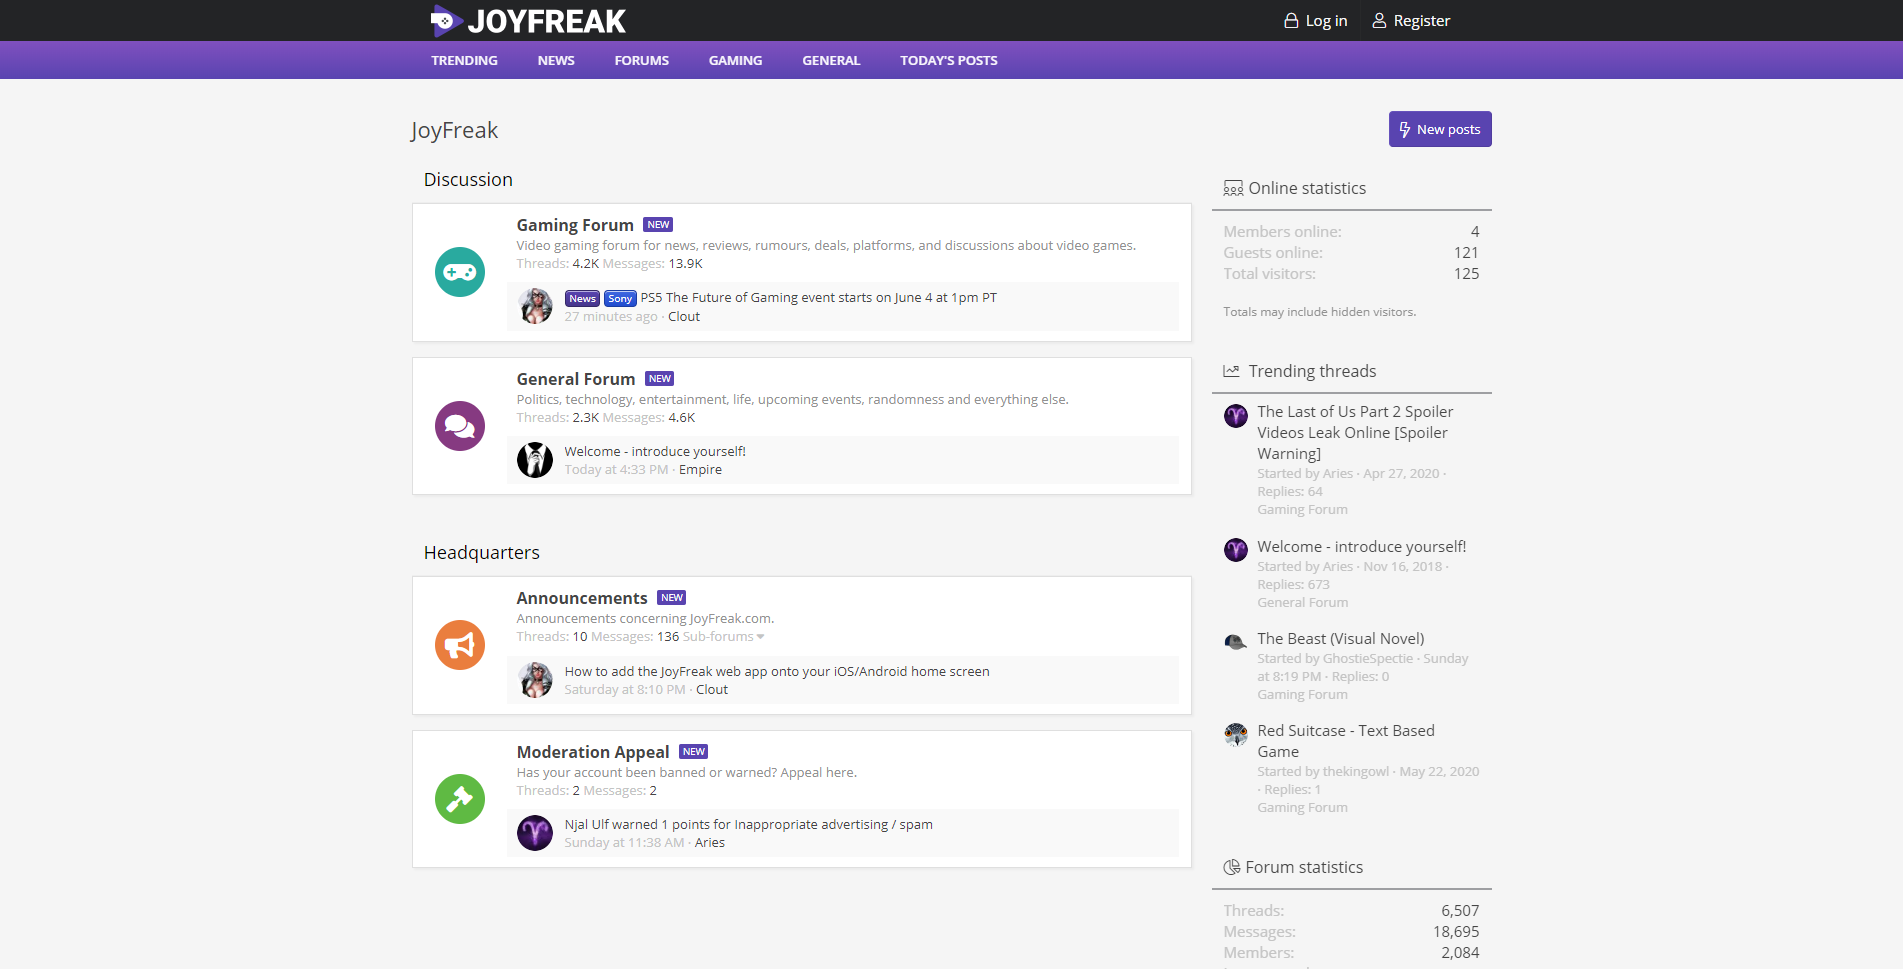This screenshot has height=969, width=1903.
Task: Click Aries avatar beside trending Welcome thread
Action: point(1236,550)
